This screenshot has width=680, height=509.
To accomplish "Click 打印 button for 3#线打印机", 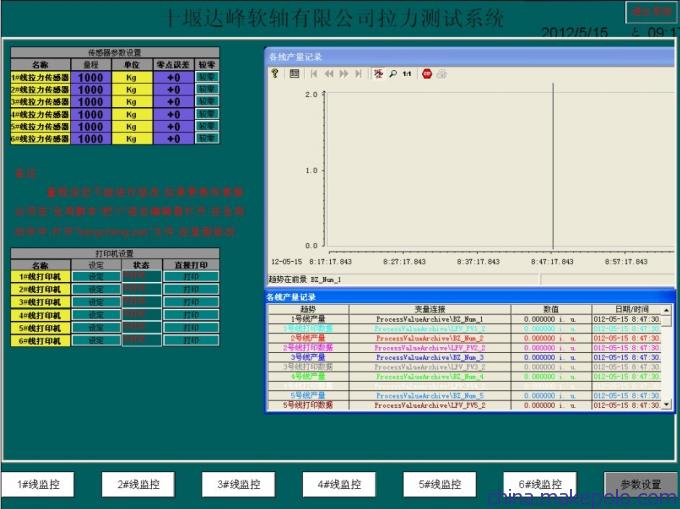I will tap(191, 302).
